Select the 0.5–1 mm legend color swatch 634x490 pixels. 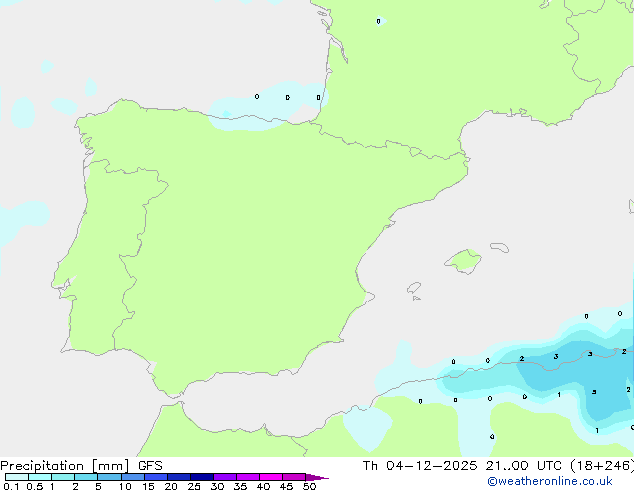click(x=40, y=477)
